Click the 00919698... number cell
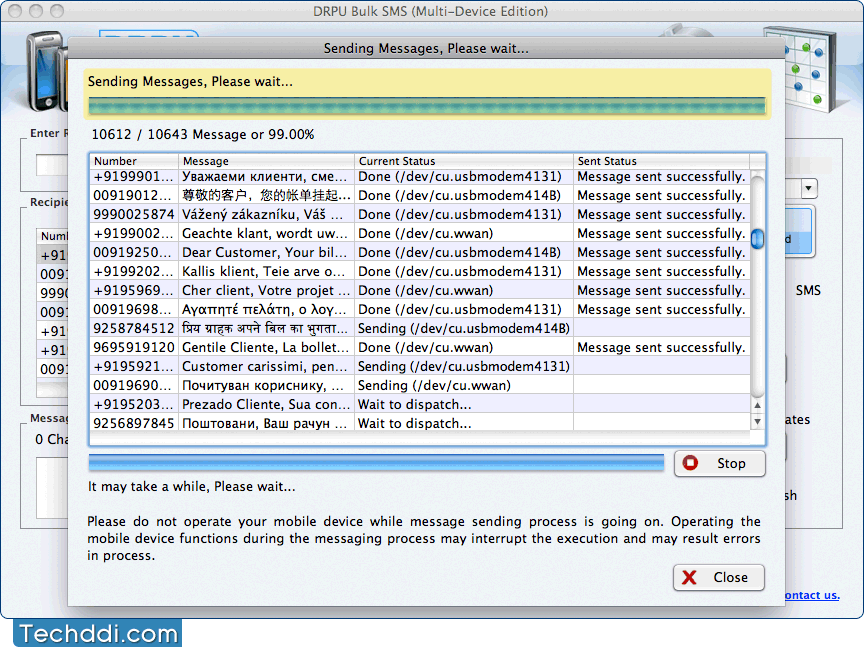This screenshot has height=647, width=864. click(x=134, y=310)
